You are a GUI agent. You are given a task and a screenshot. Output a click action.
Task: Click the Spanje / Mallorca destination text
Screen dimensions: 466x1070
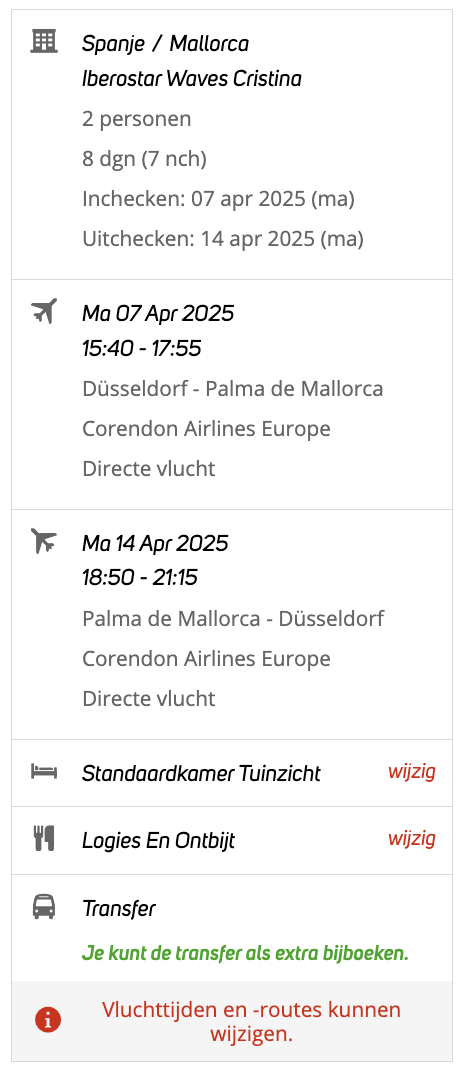(x=165, y=44)
